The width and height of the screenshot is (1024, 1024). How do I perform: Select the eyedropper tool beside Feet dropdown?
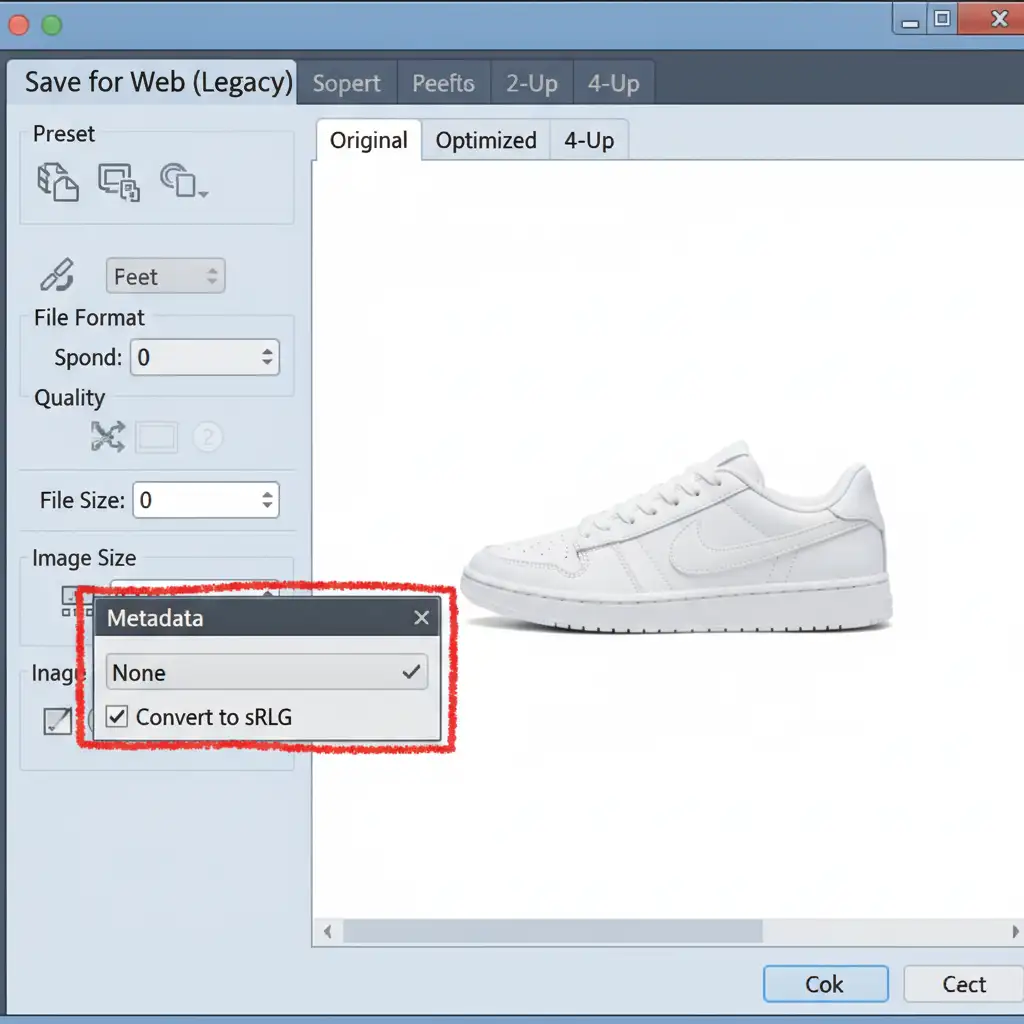click(57, 275)
